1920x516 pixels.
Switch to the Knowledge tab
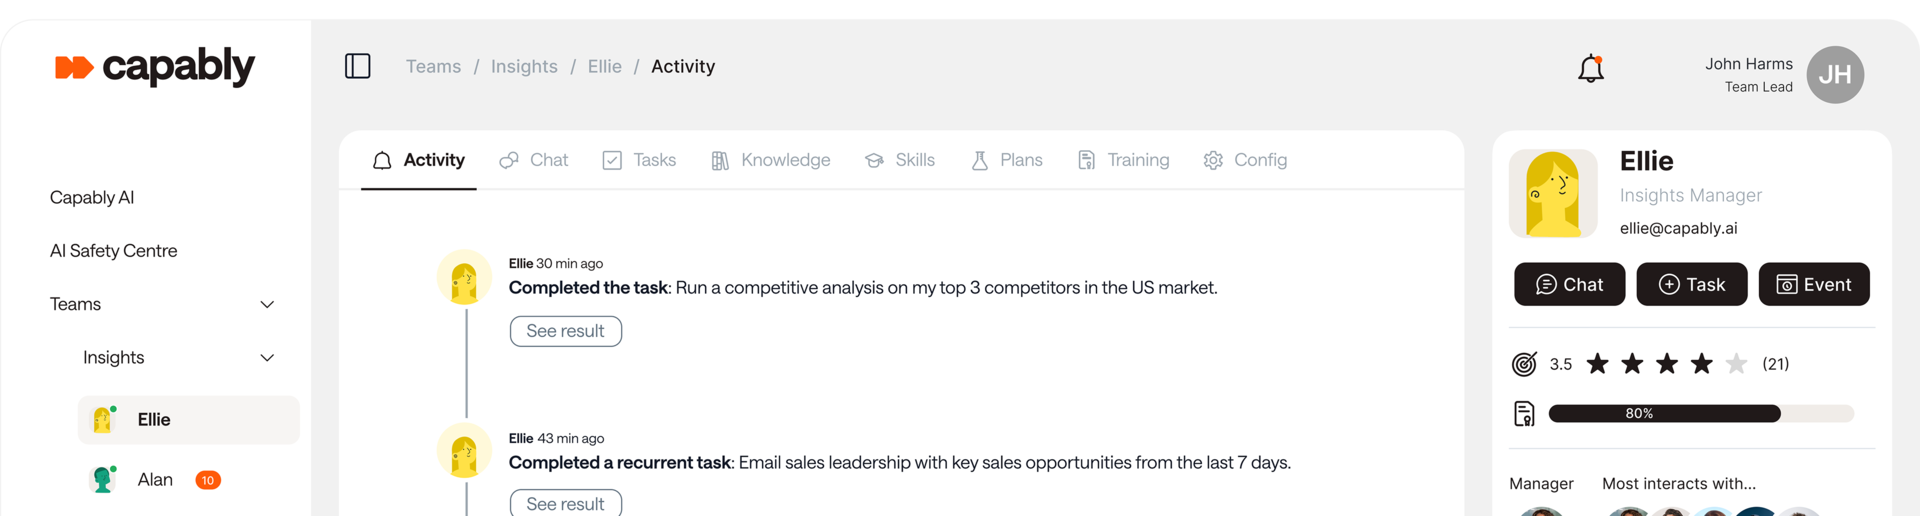[771, 160]
